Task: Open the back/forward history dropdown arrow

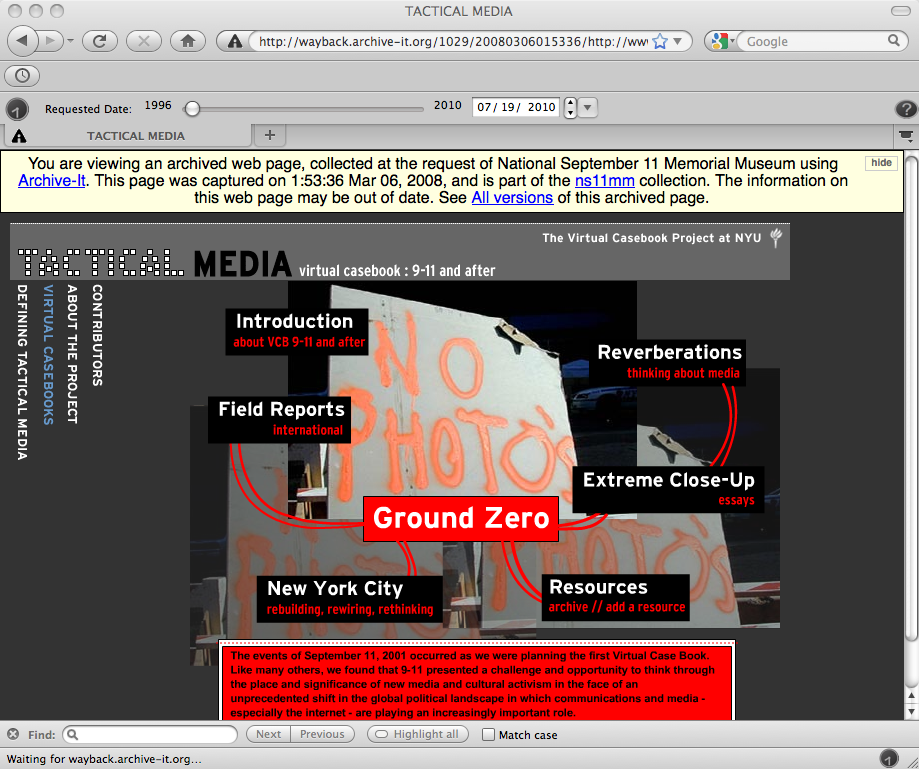Action: point(70,41)
